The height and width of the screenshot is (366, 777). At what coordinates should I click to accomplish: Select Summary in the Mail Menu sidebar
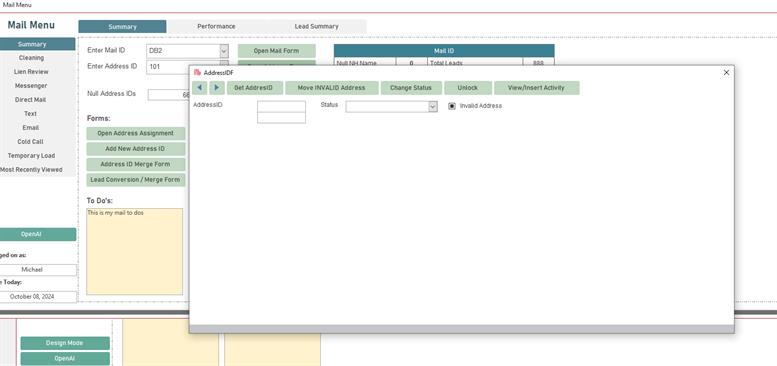click(x=32, y=44)
